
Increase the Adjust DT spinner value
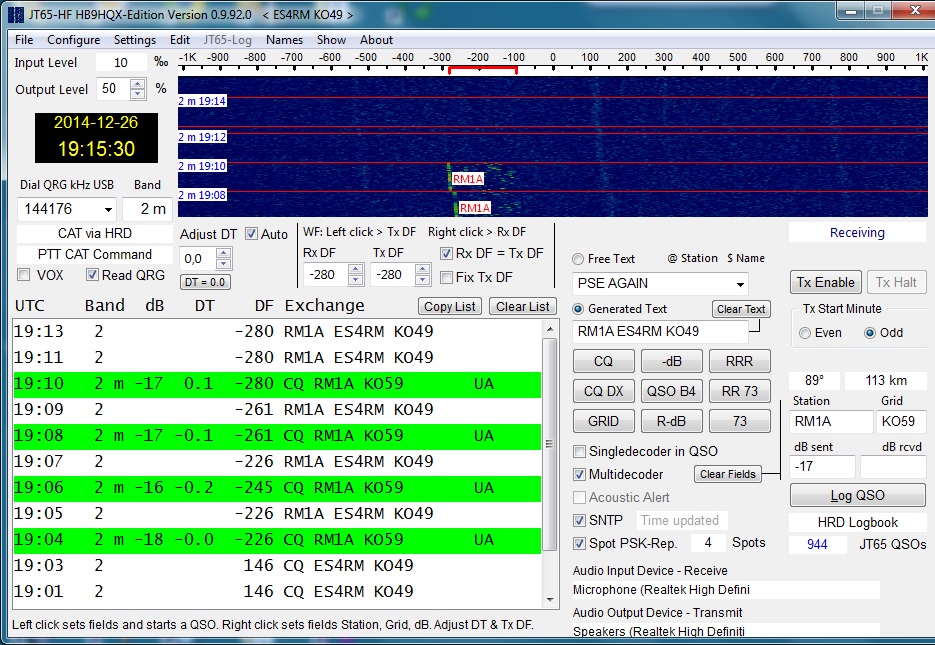coord(223,253)
